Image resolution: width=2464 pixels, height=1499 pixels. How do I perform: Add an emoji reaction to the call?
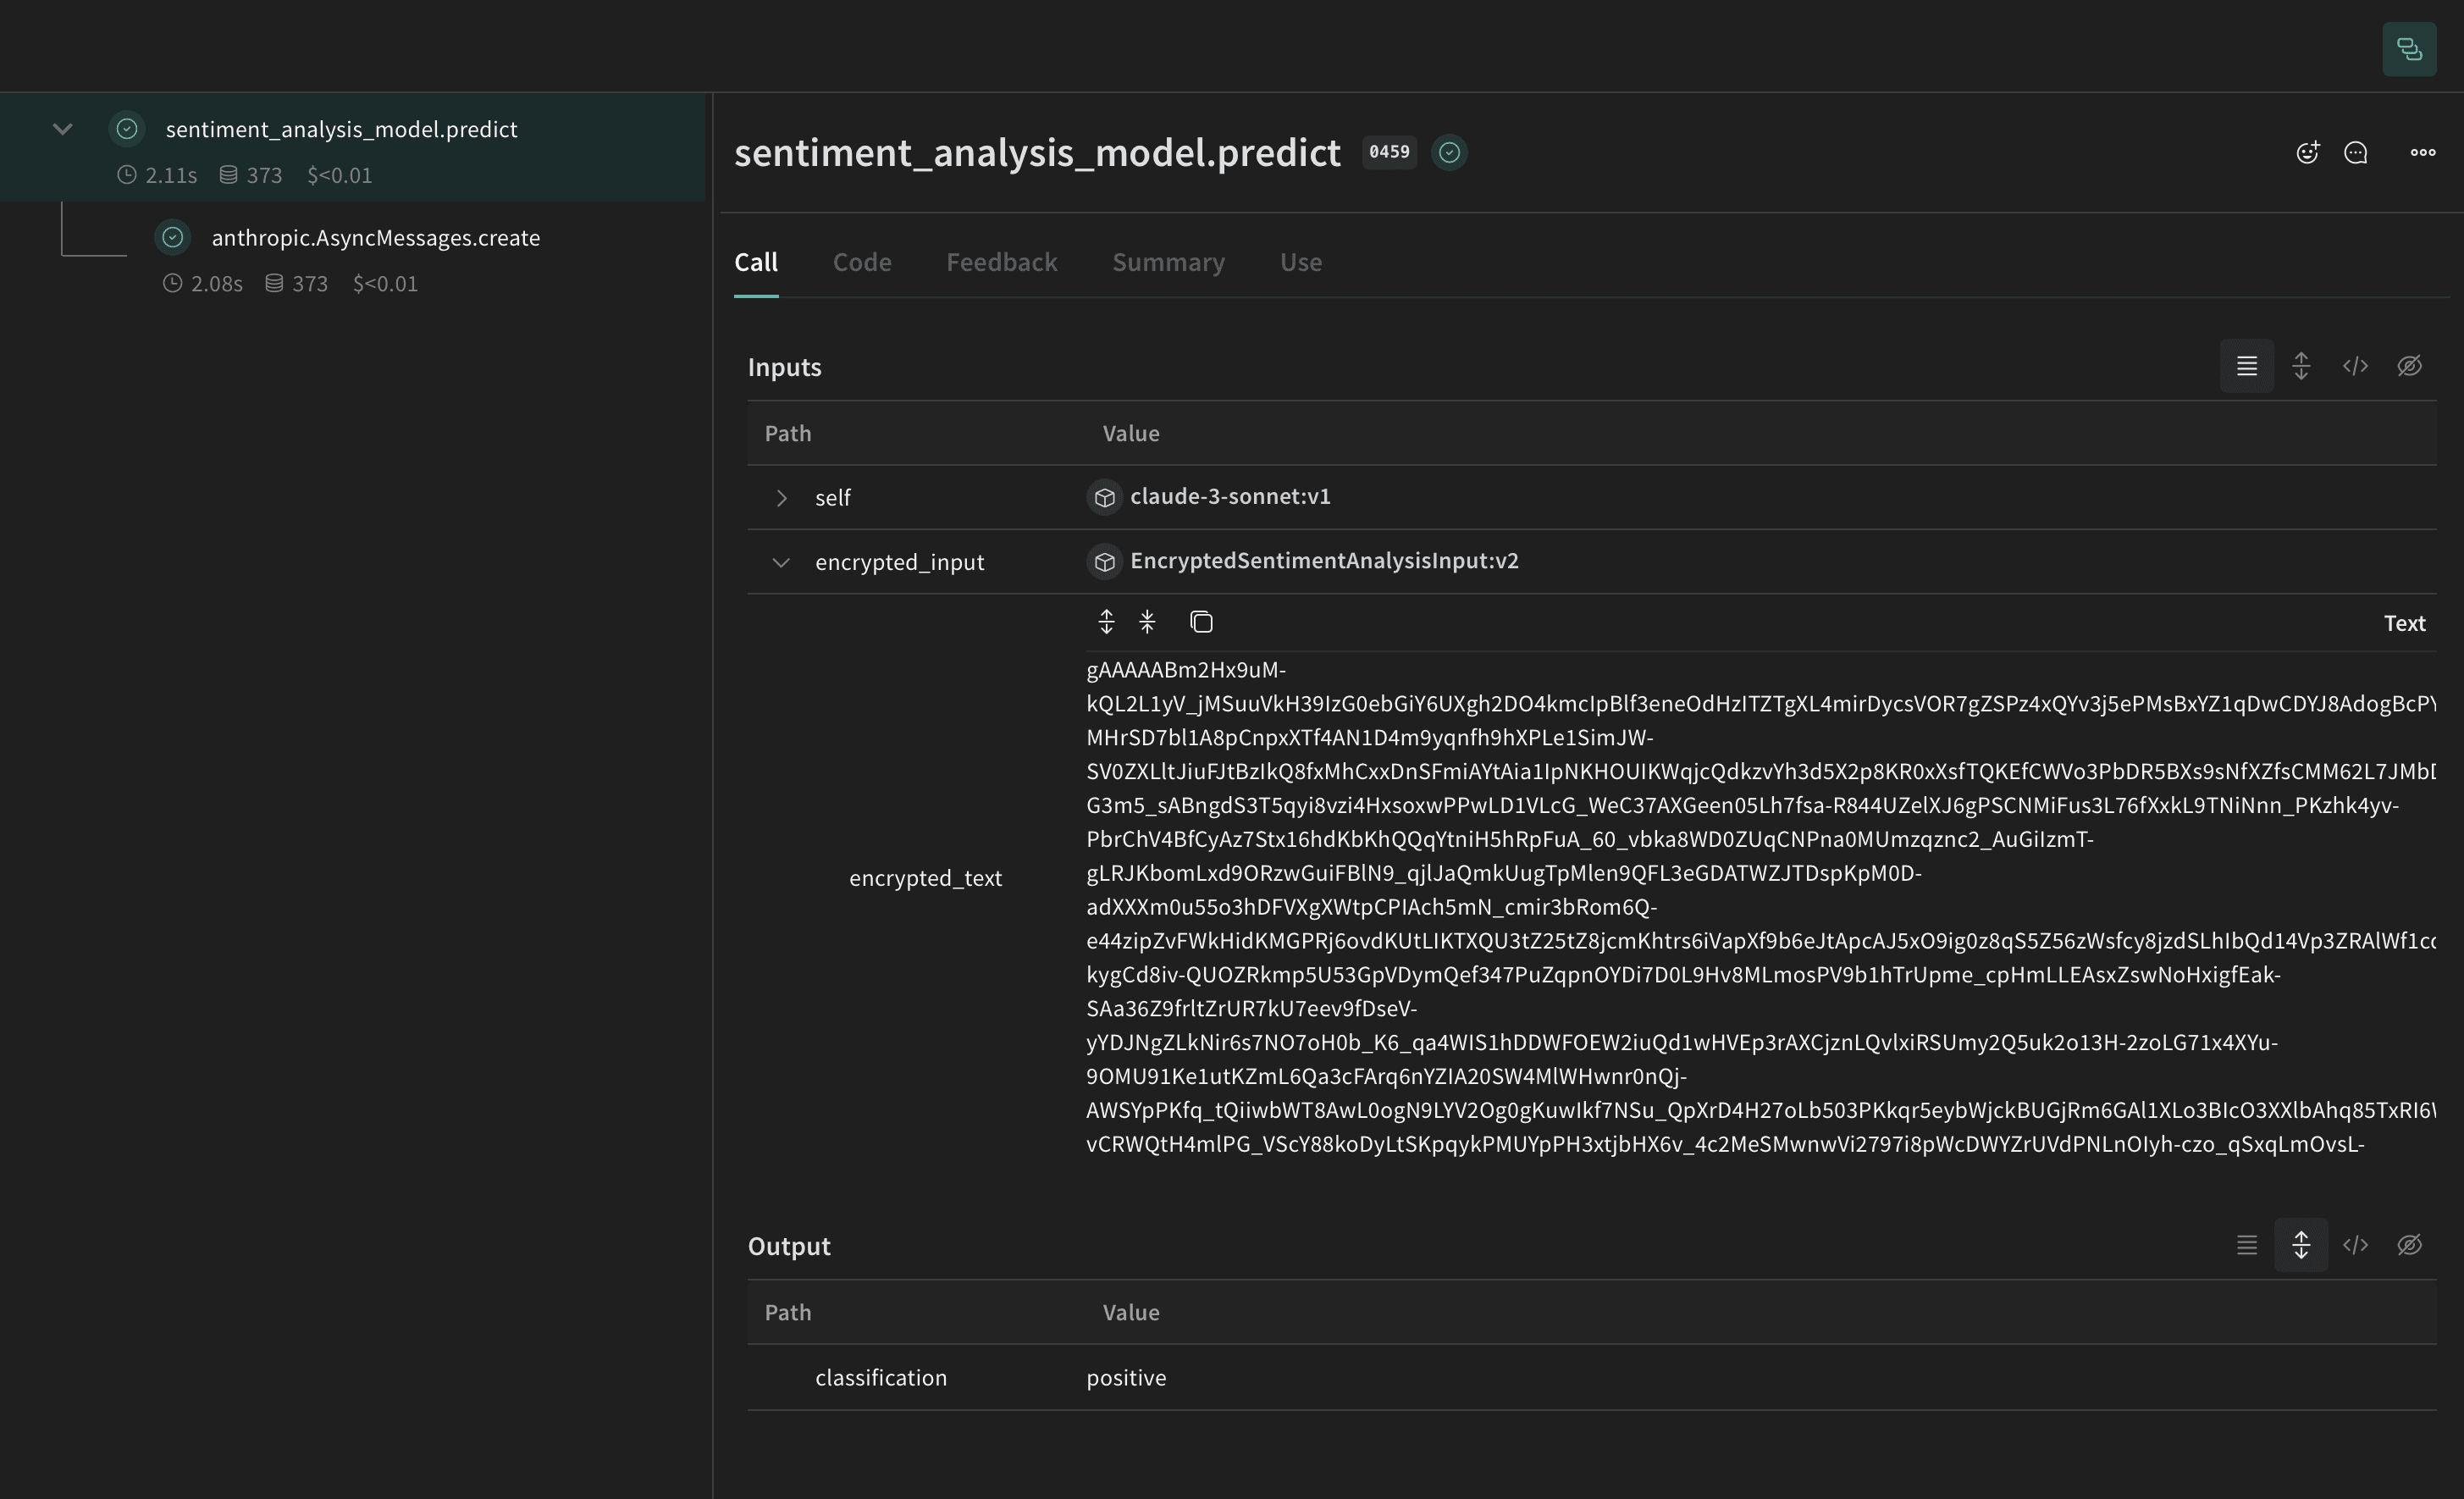[2307, 152]
